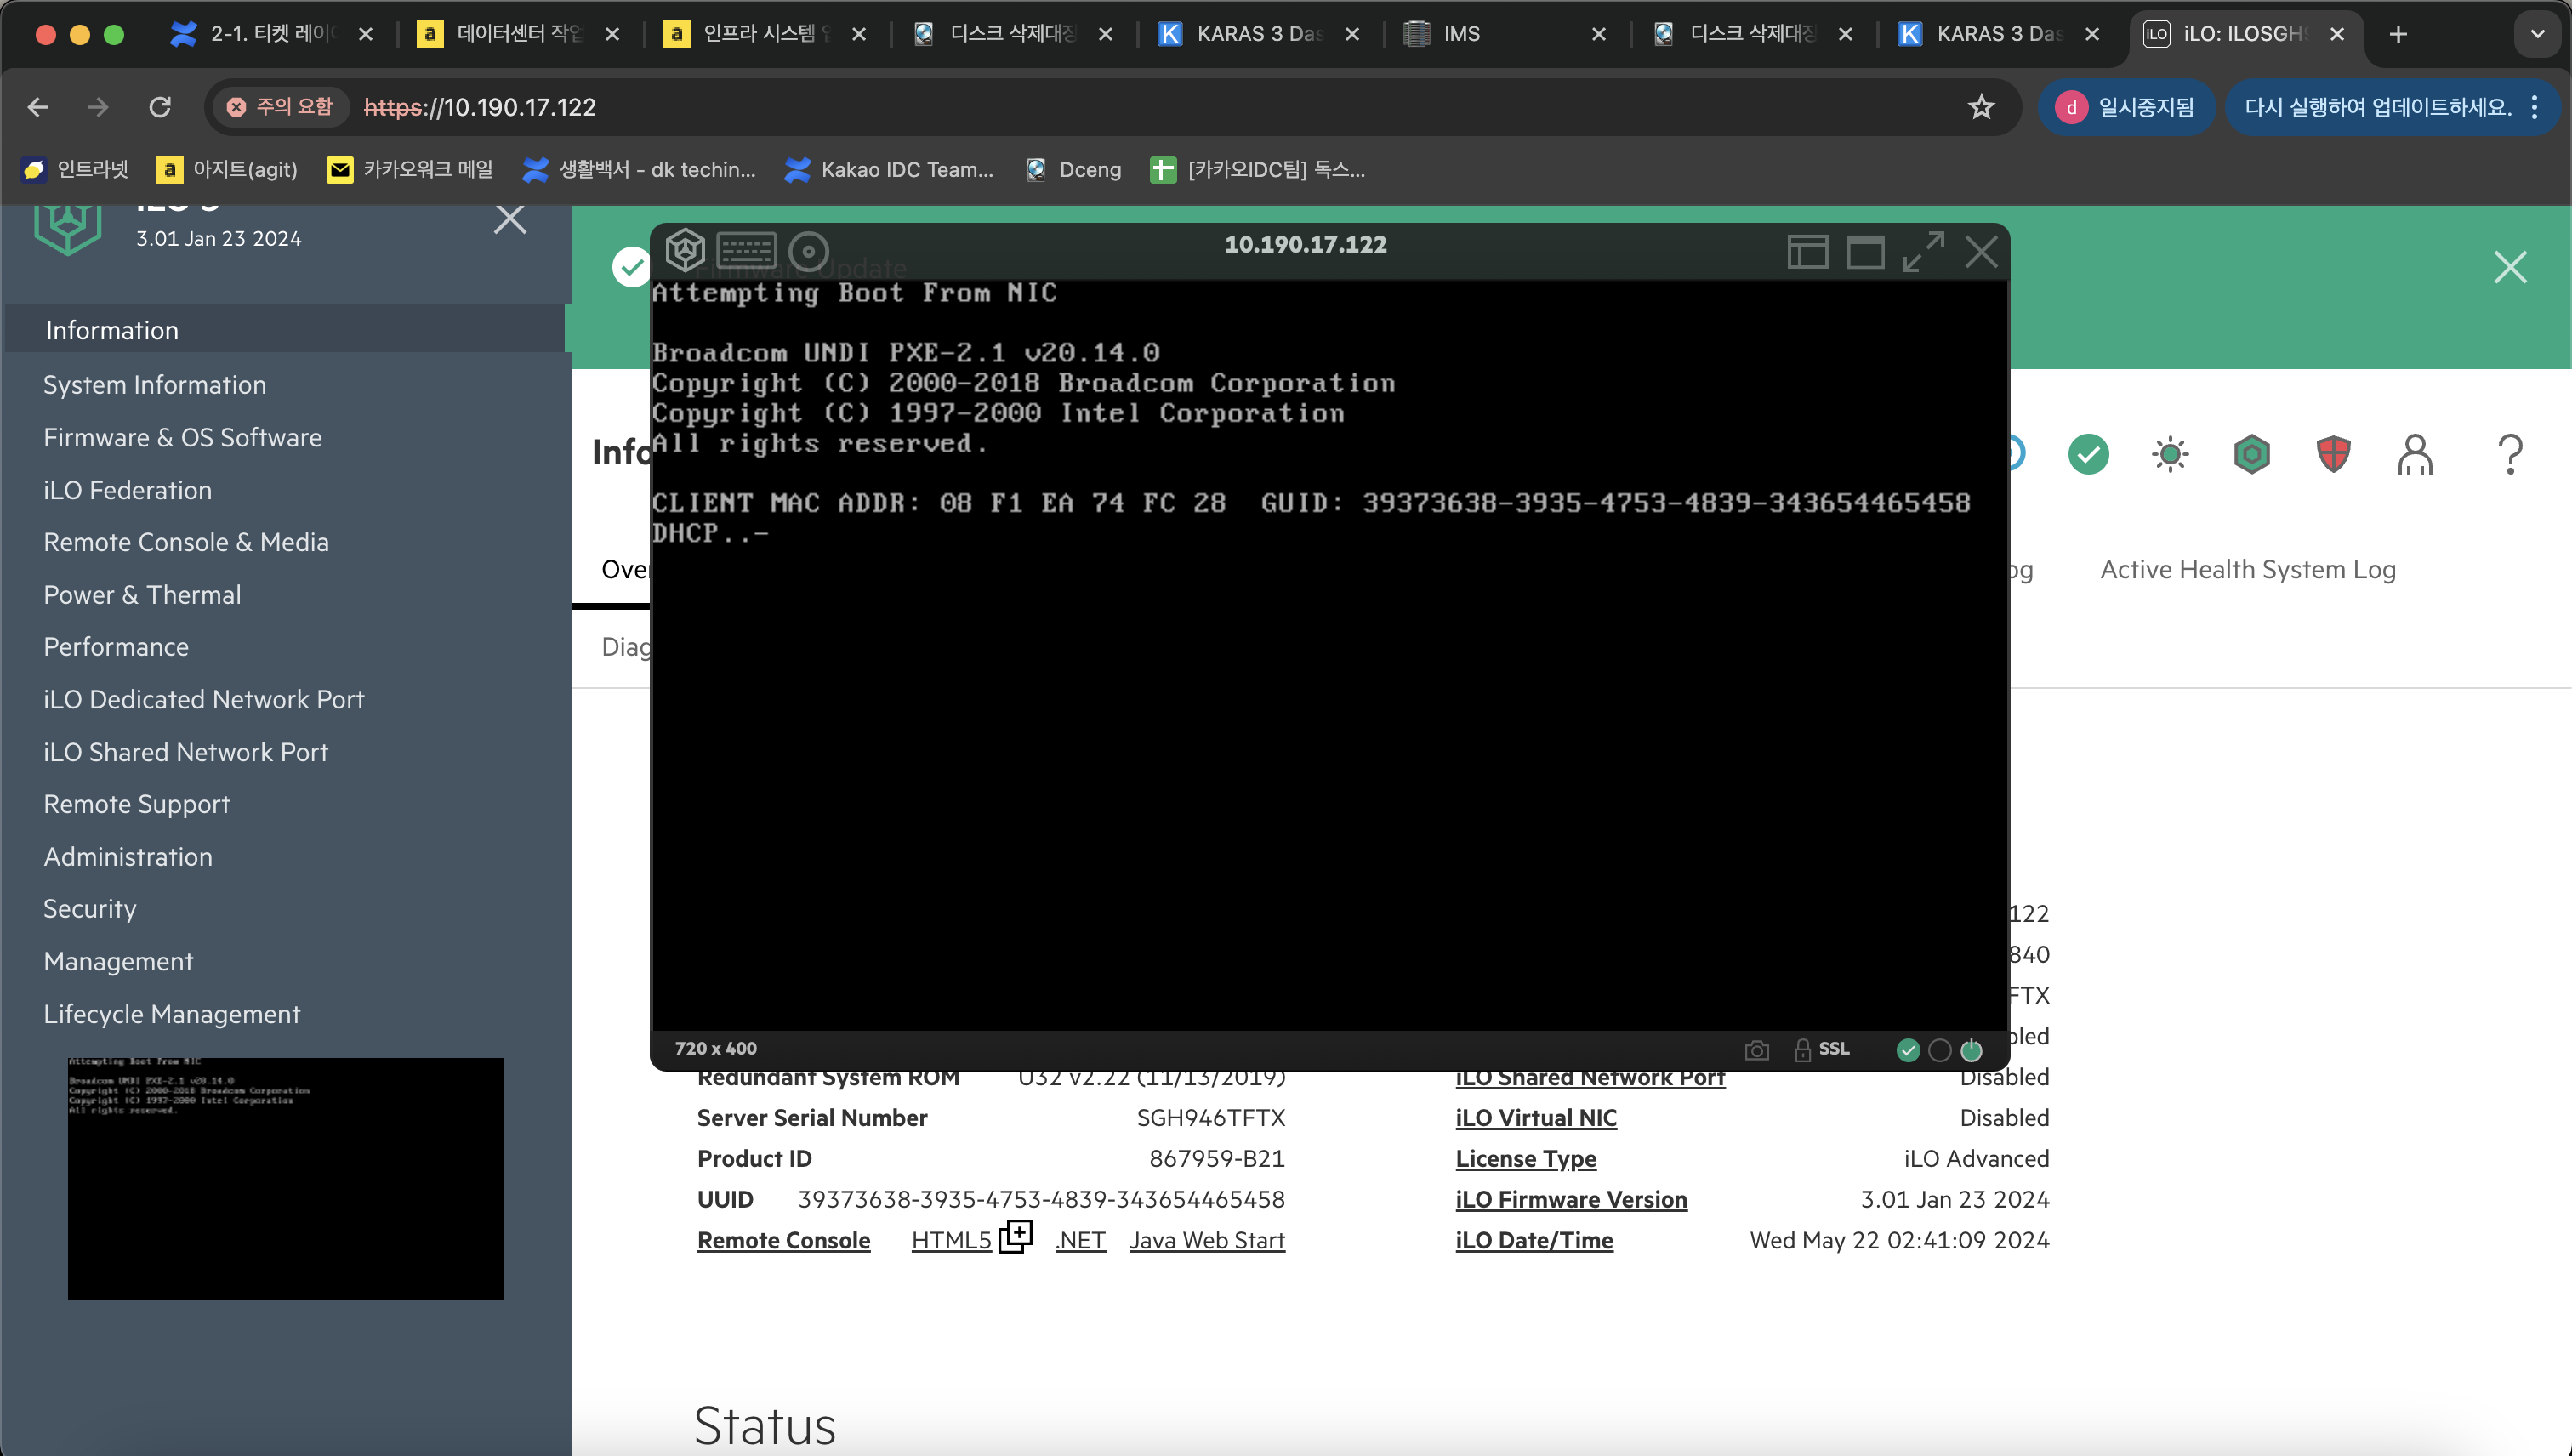Close the iLO navigation sidebar

point(510,218)
